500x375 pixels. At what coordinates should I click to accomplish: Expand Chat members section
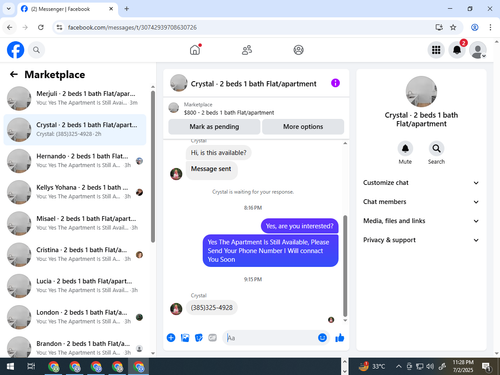(421, 202)
